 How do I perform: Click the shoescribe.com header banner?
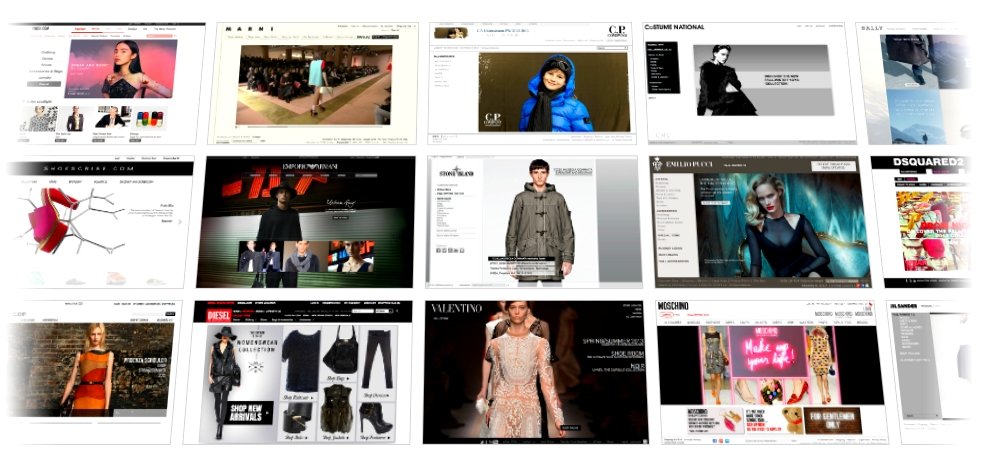(x=100, y=169)
